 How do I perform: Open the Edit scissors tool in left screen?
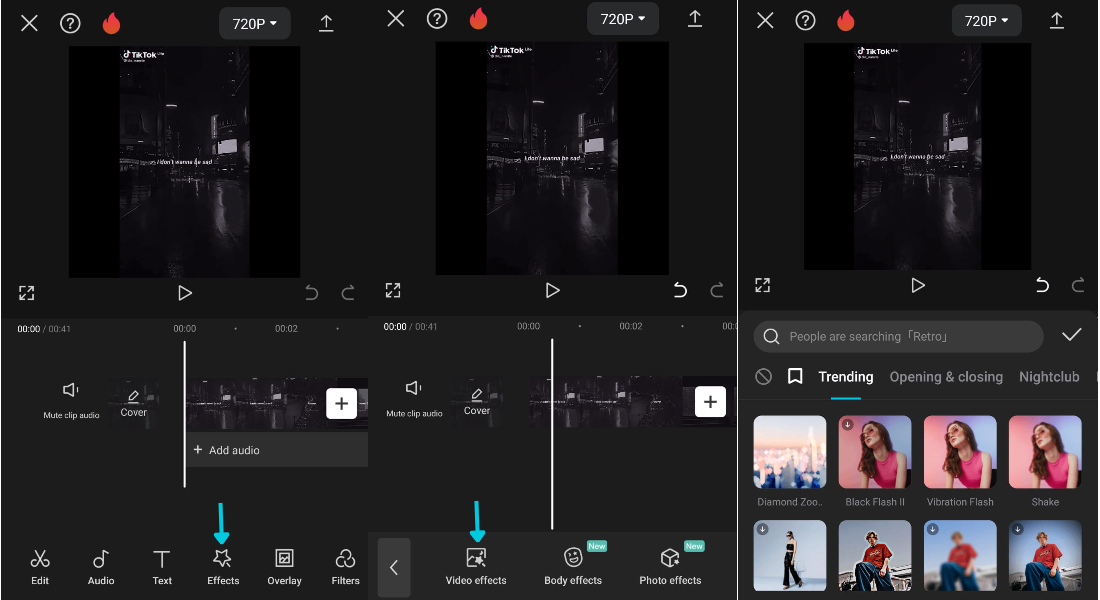pyautogui.click(x=40, y=567)
